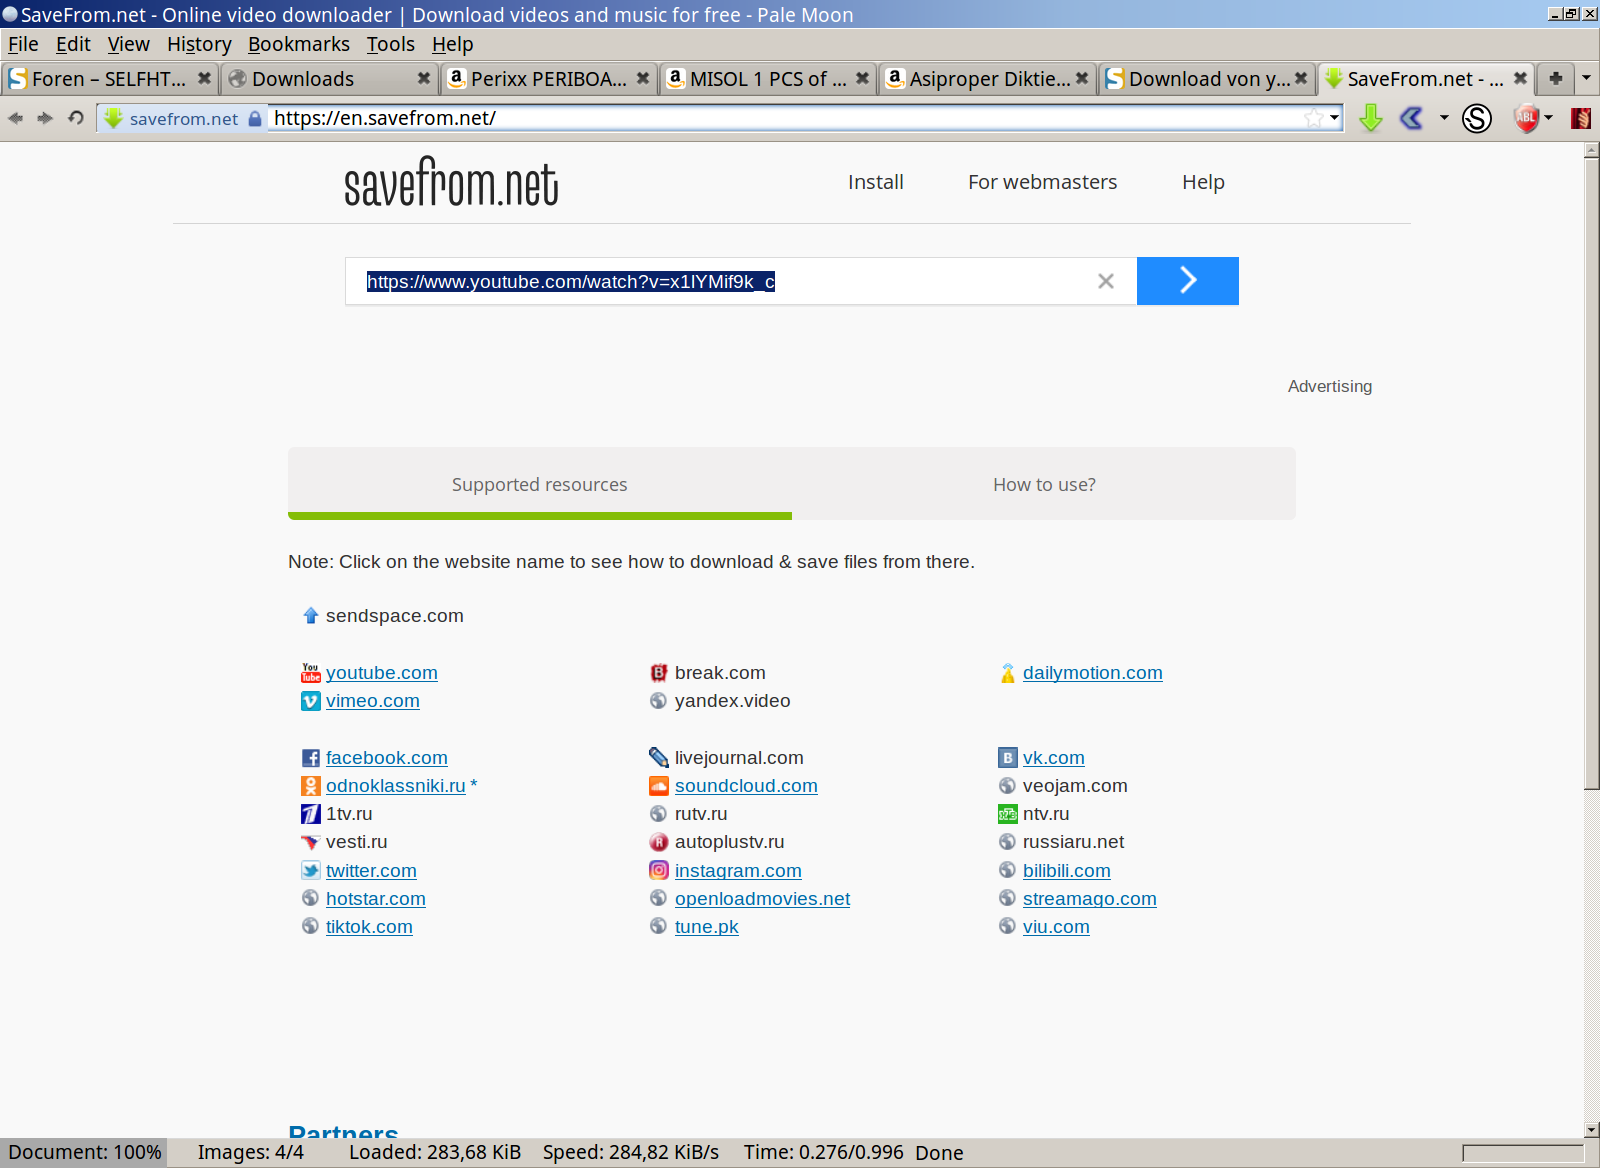The image size is (1600, 1168).
Task: Click the padlock security icon in address bar
Action: pyautogui.click(x=256, y=117)
